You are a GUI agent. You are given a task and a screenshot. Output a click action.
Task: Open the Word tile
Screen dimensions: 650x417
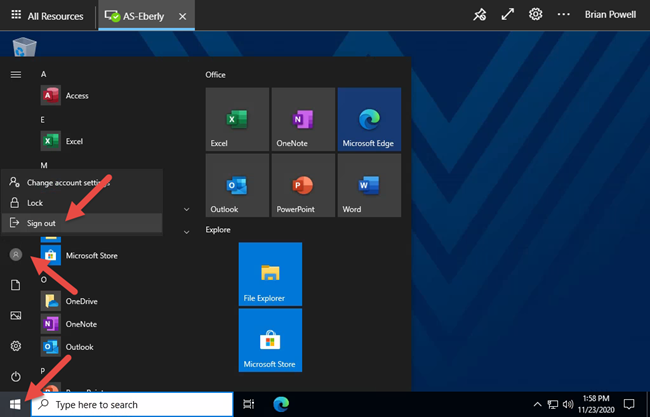tap(369, 185)
